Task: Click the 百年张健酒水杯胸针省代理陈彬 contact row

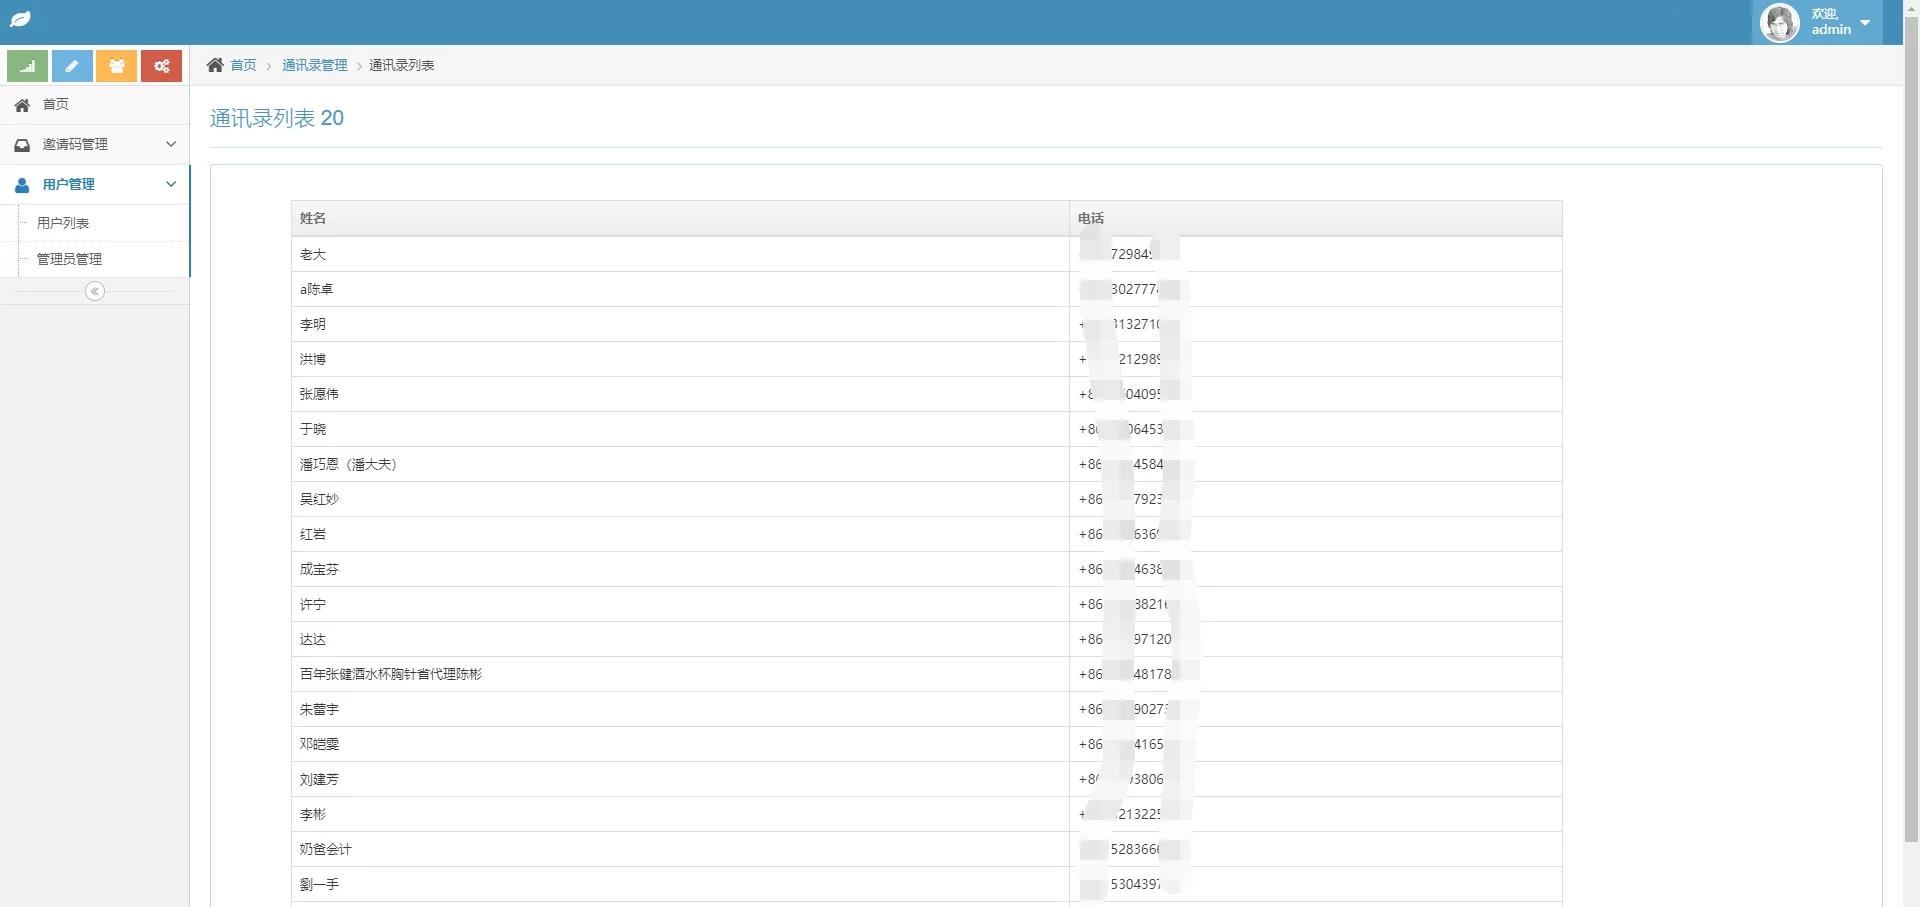Action: point(391,674)
